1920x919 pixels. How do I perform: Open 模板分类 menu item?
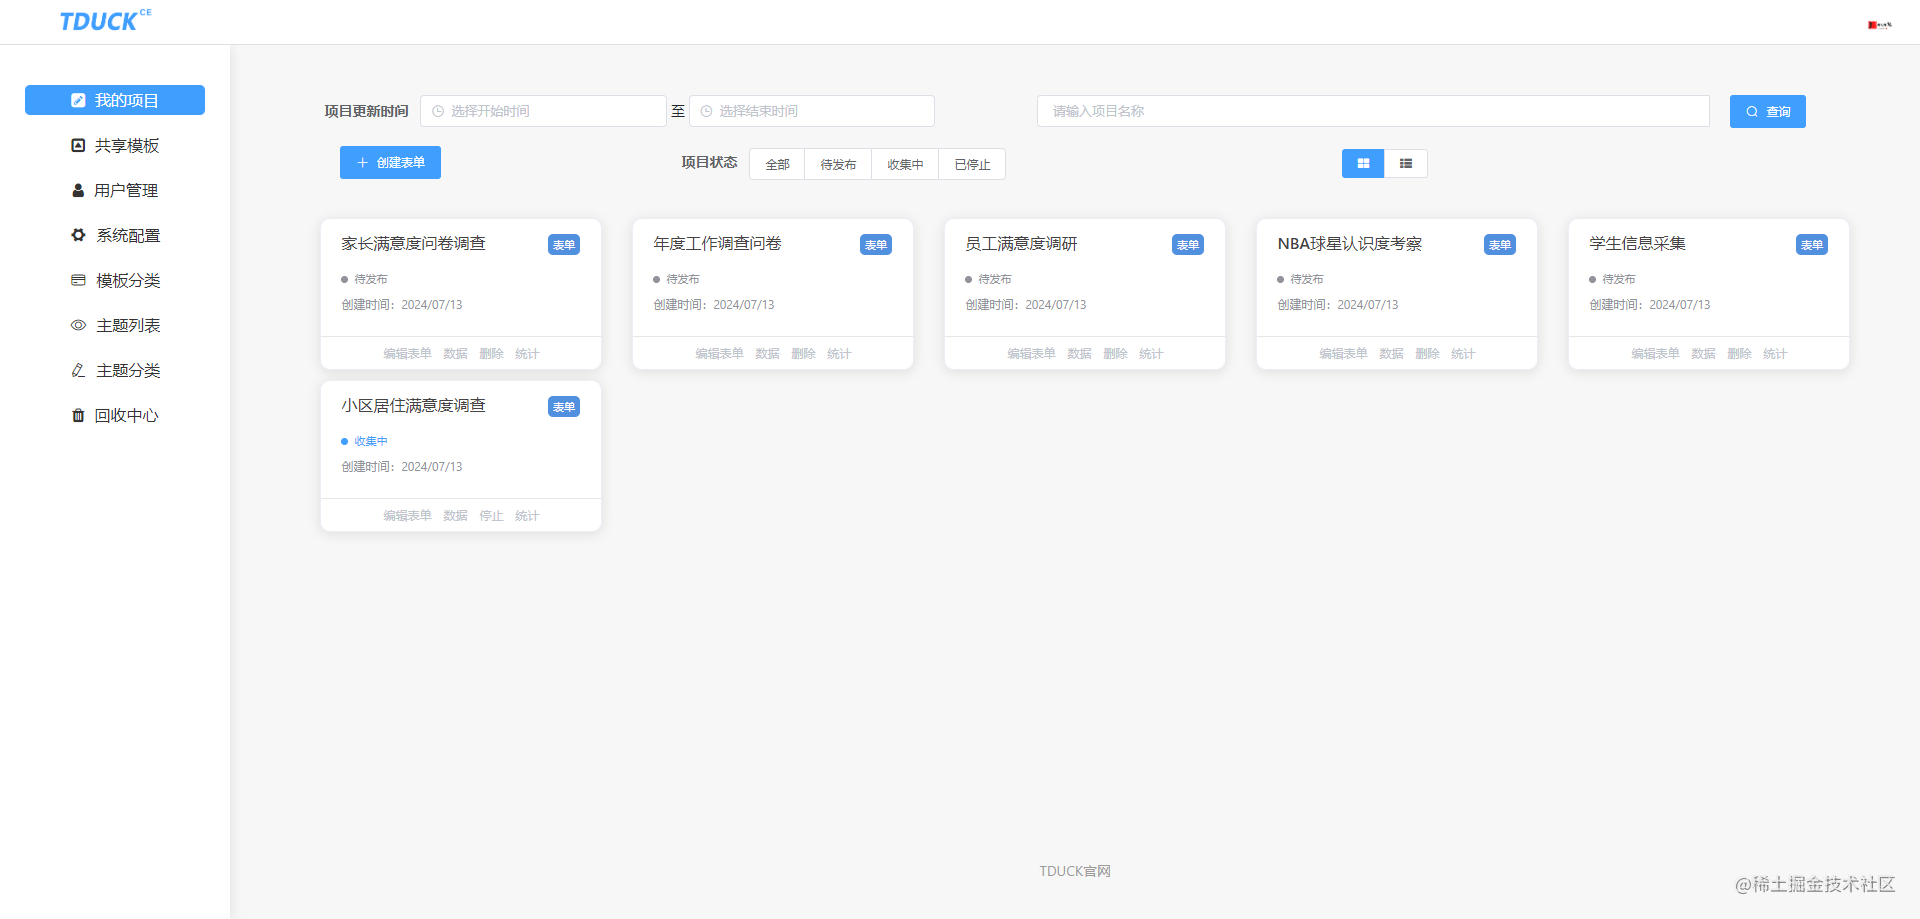(115, 280)
